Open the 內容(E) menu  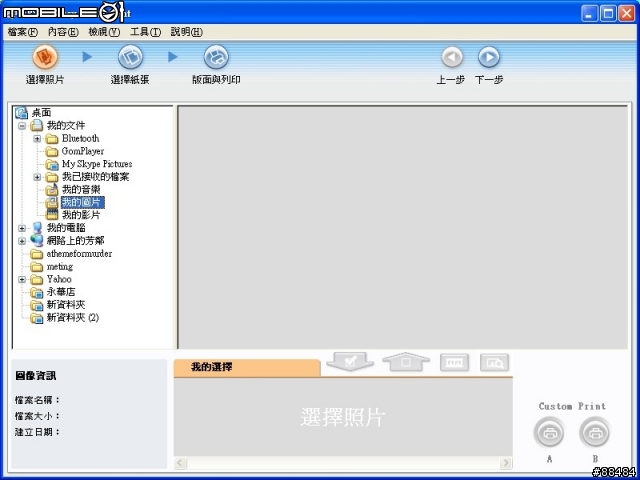point(63,32)
